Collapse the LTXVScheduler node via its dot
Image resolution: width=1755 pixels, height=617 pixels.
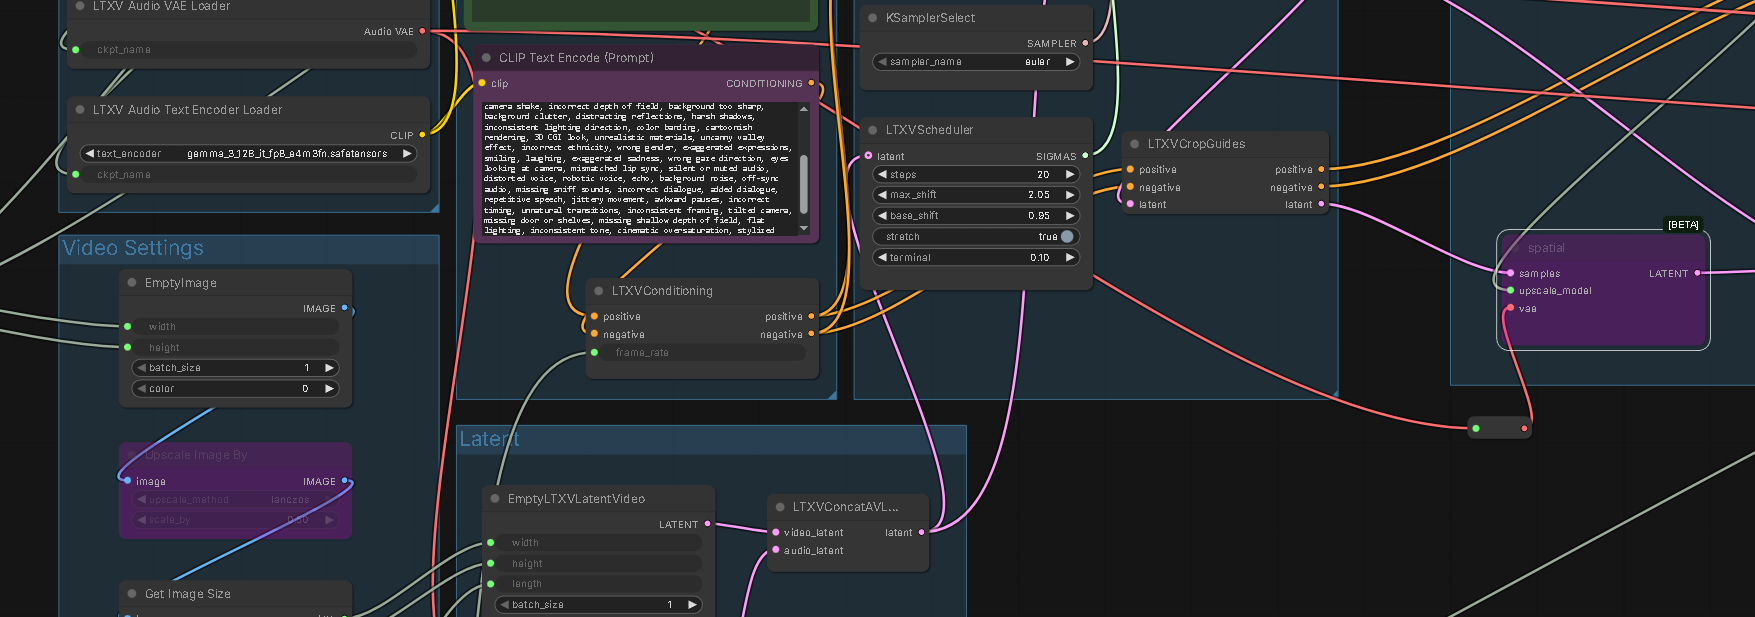[x=873, y=130]
